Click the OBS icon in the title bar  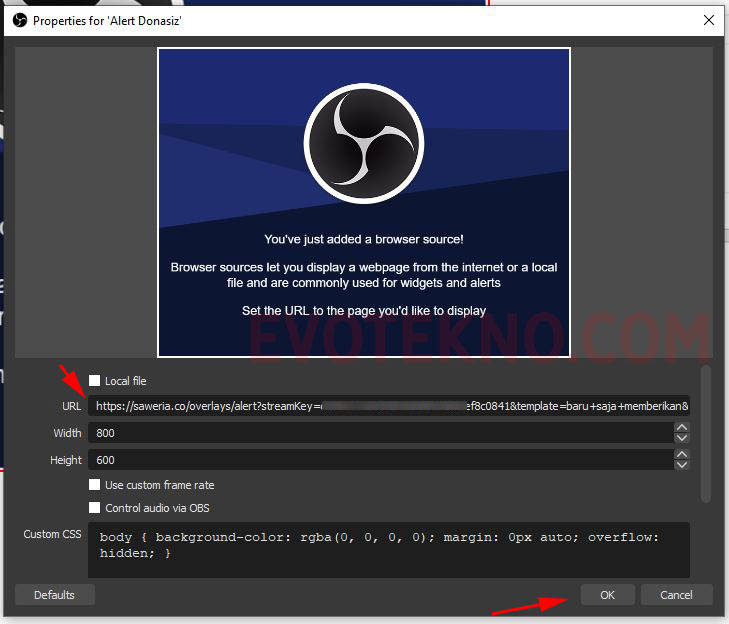[18, 20]
